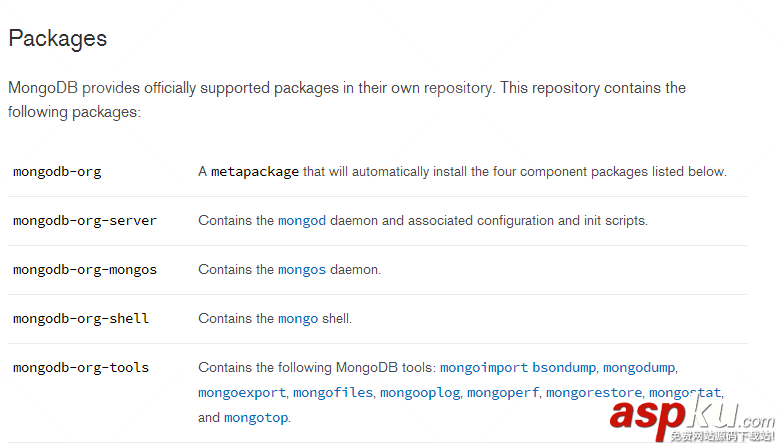Open the mongodump tool link
Viewport: 780px width, 448px height.
639,368
